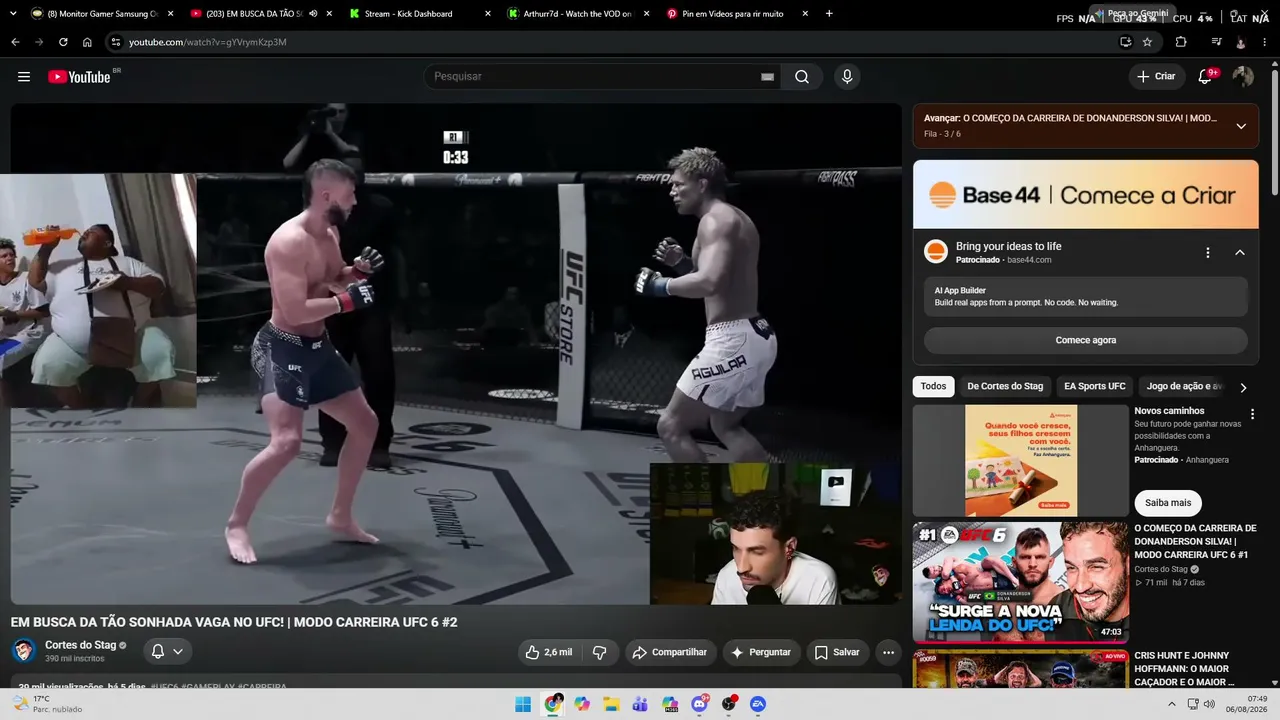Image resolution: width=1280 pixels, height=720 pixels.
Task: Switch to the Pinterest videos tab
Action: [736, 14]
